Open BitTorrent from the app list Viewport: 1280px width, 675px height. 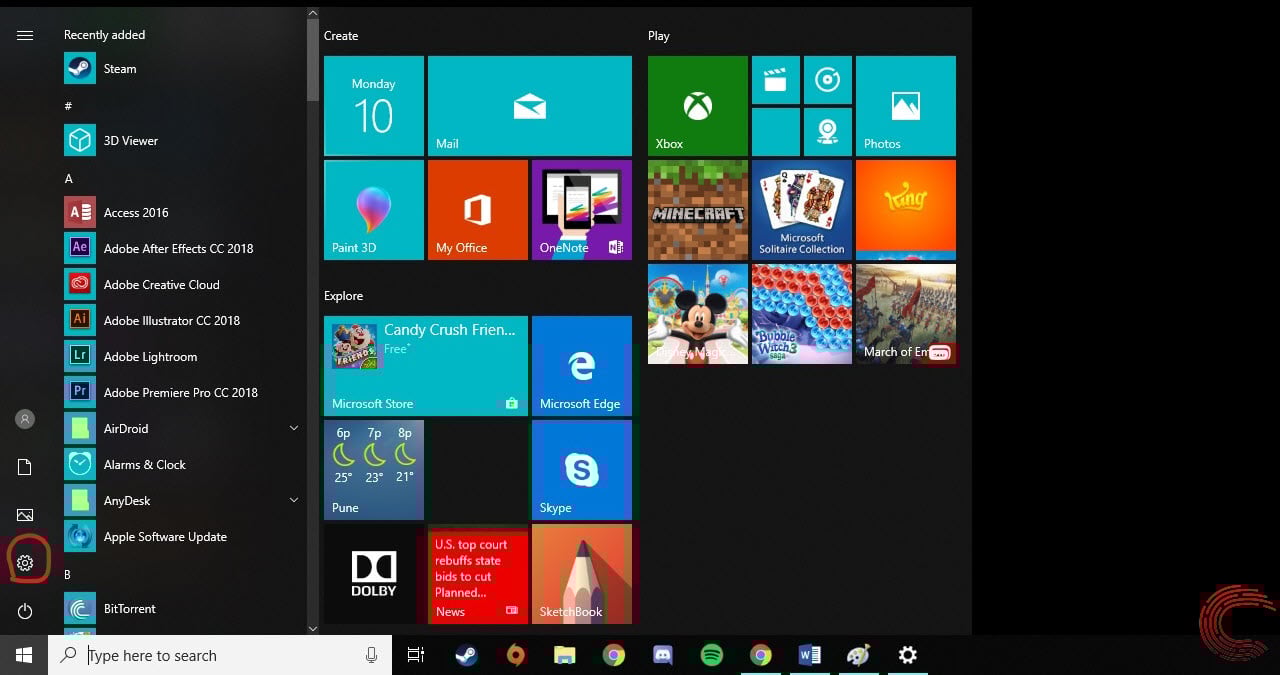click(180, 609)
